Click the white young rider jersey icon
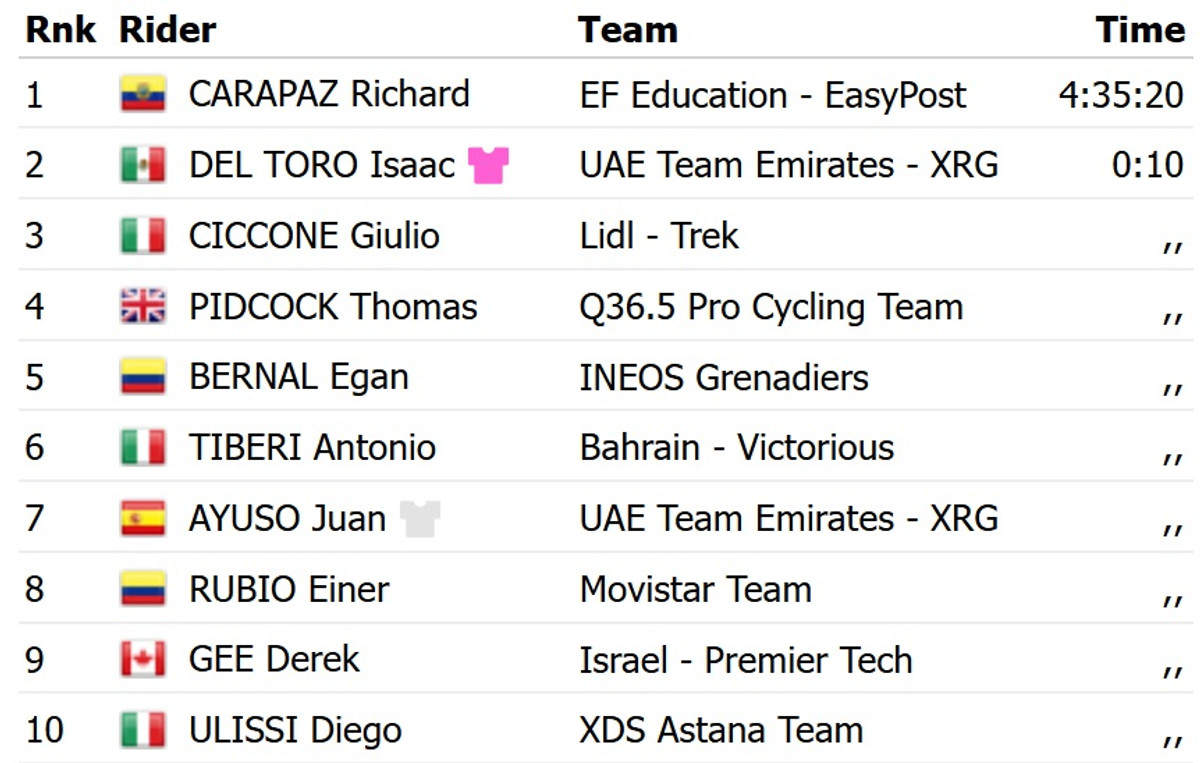 [420, 519]
